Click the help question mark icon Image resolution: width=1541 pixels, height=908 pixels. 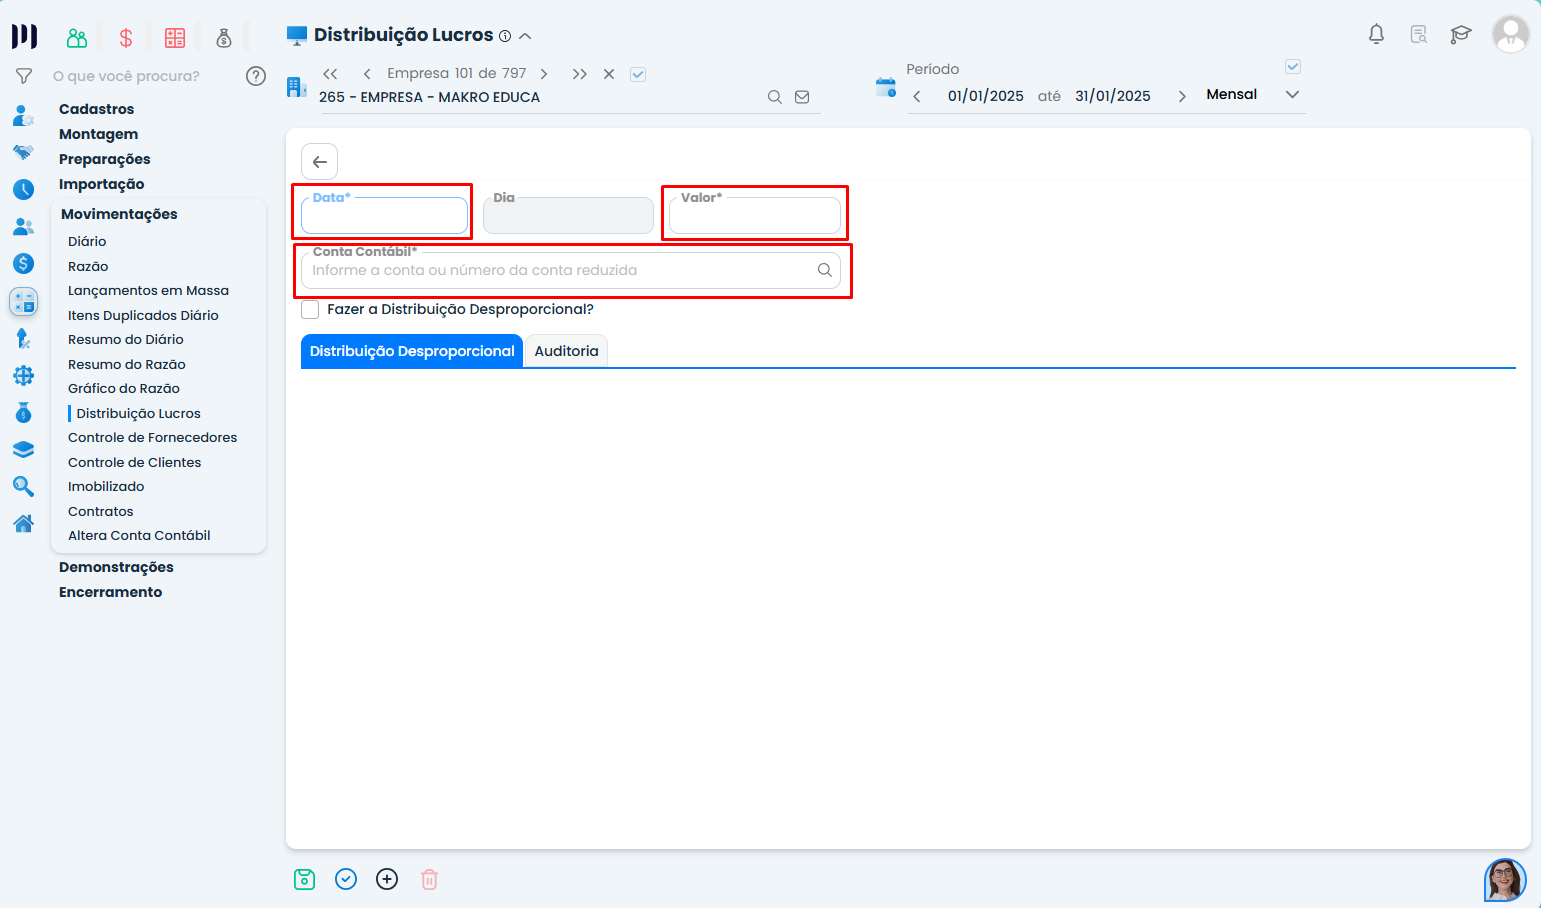click(x=256, y=76)
